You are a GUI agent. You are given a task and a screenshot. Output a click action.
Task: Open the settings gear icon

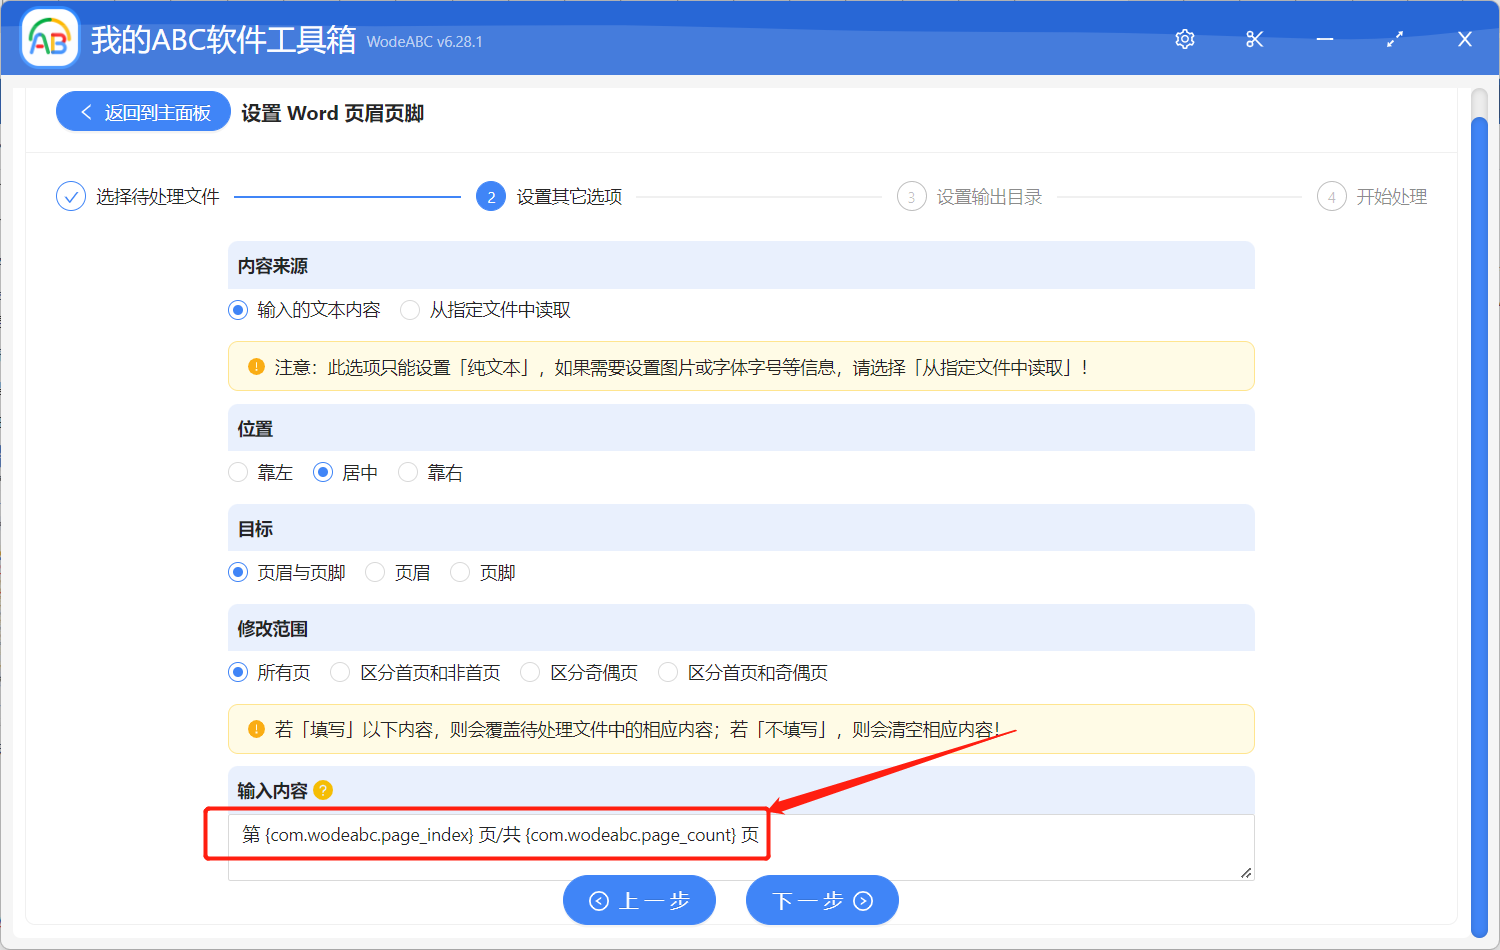1184,38
